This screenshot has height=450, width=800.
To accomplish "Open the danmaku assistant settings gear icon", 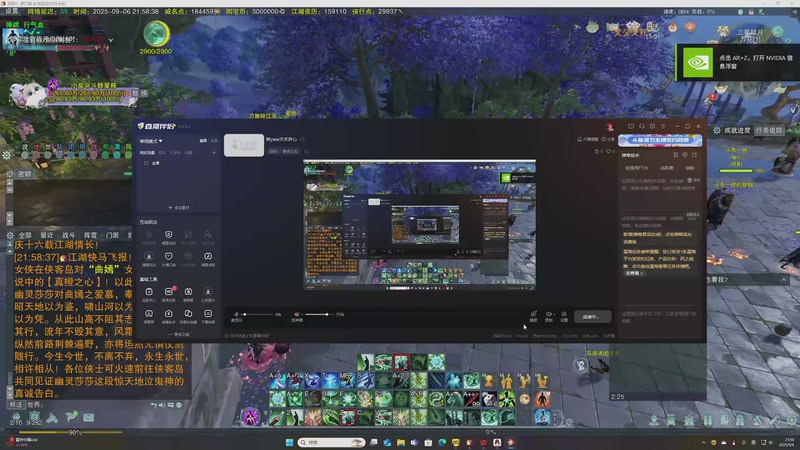I will [x=685, y=155].
